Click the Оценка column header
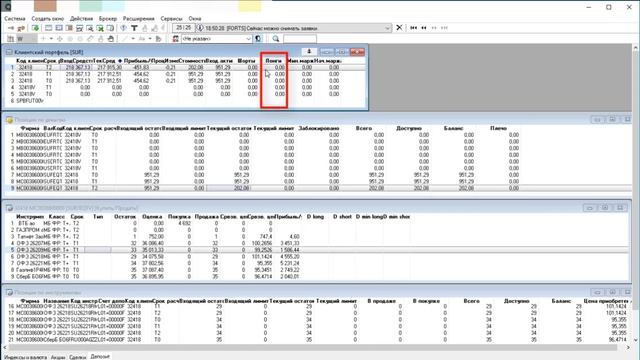Screen dimensions: 640x360 tap(152, 217)
